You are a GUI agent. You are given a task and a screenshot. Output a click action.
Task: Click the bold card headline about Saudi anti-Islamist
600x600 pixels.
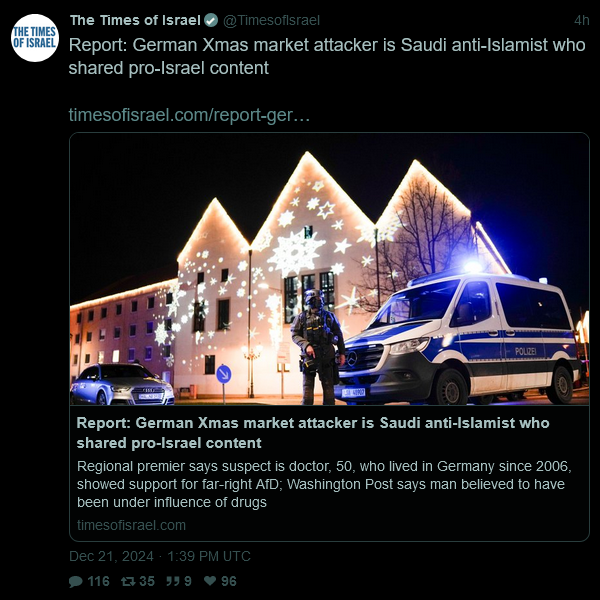tap(313, 433)
